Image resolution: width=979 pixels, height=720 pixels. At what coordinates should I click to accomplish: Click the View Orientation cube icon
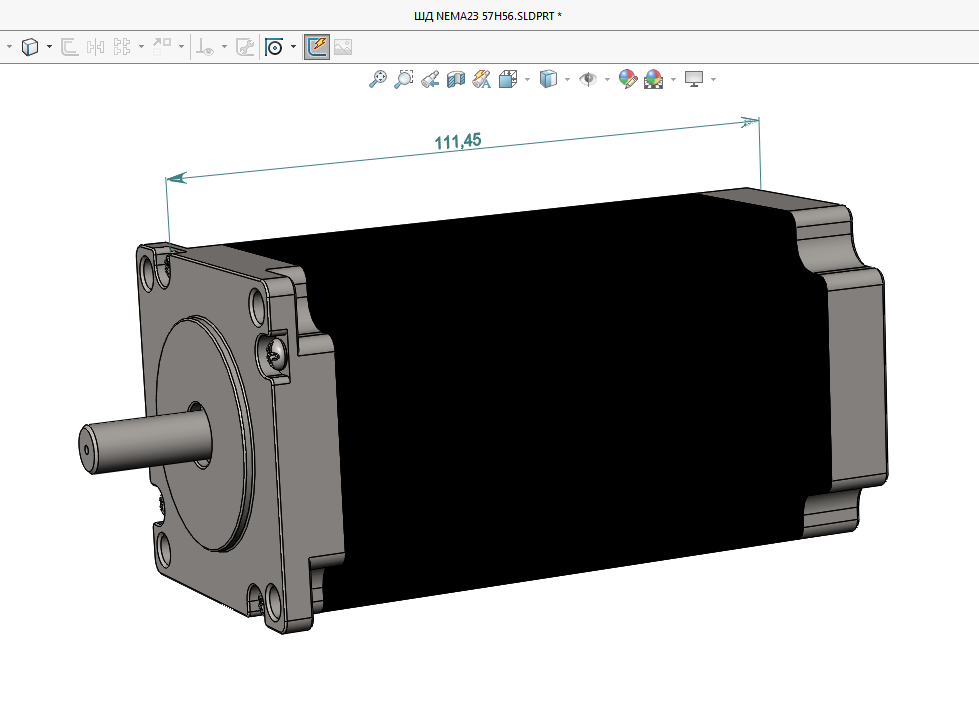(508, 79)
